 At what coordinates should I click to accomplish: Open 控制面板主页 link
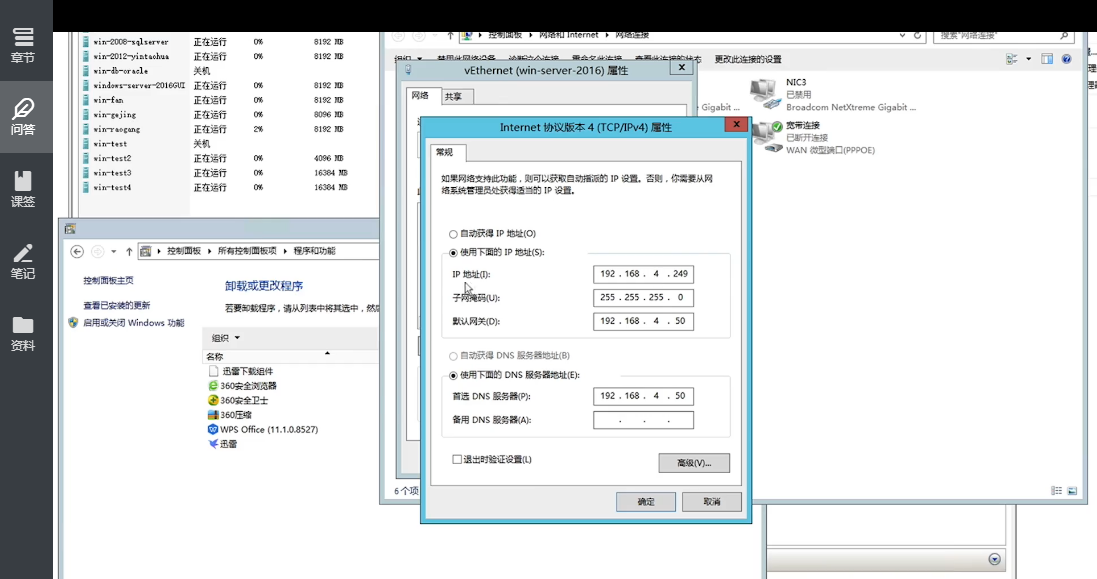pyautogui.click(x=108, y=280)
